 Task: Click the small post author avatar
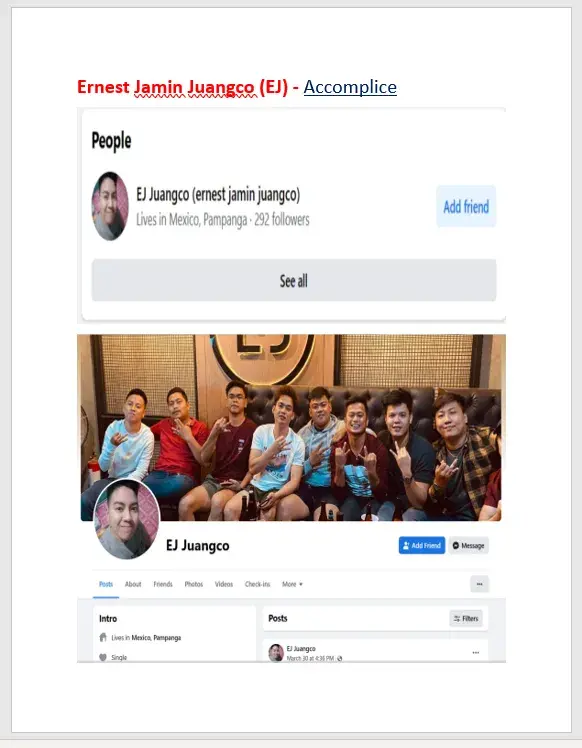coord(276,653)
